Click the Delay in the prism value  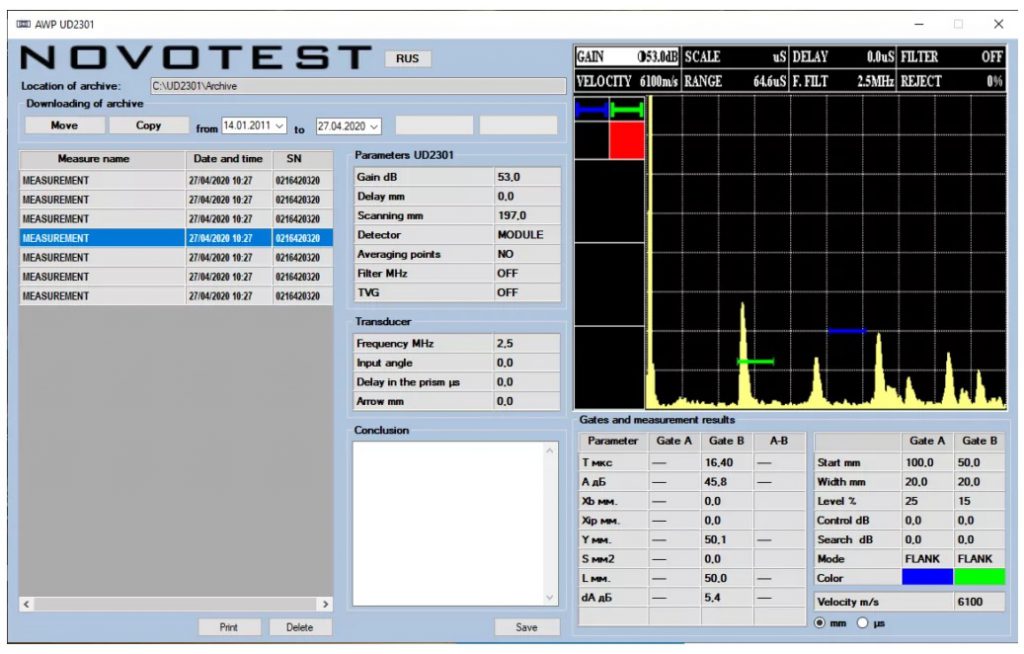coord(526,382)
